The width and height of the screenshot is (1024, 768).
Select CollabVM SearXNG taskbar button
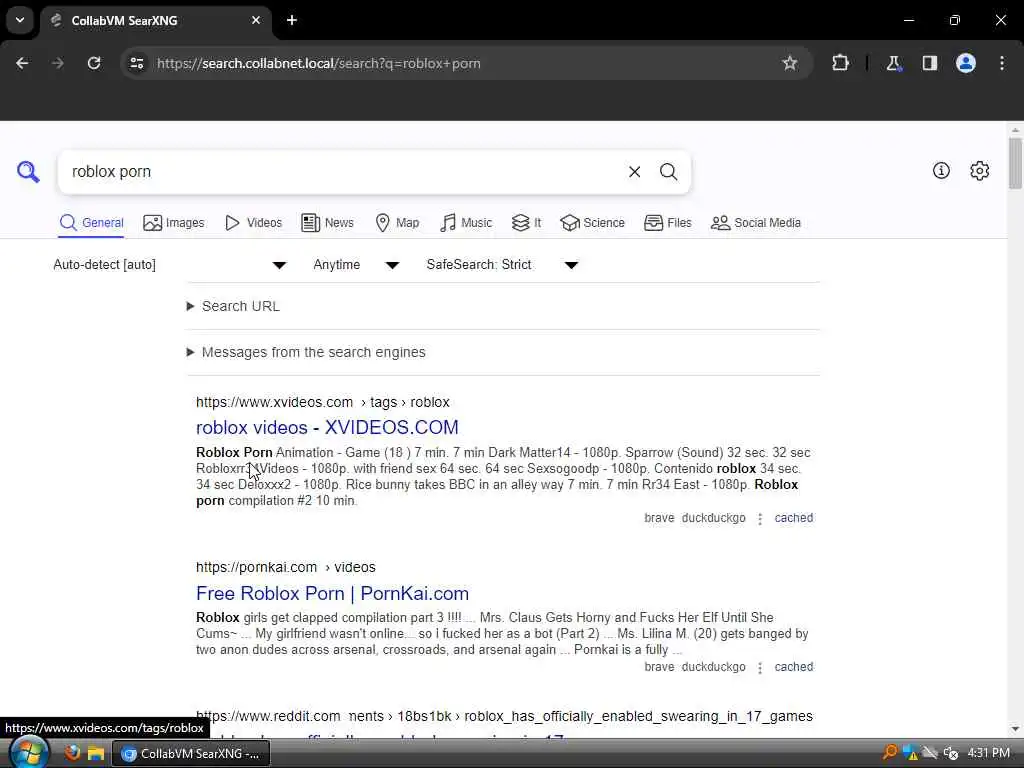[191, 754]
